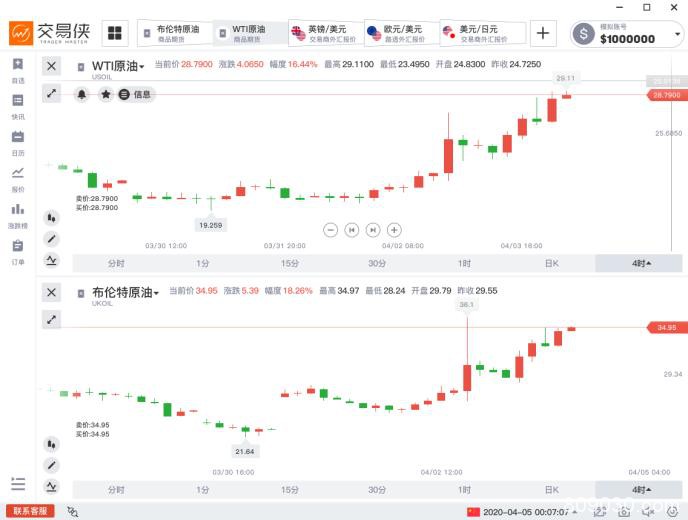The image size is (688, 520).
Task: Open the 日历 calendar in left sidebar
Action: 17,140
